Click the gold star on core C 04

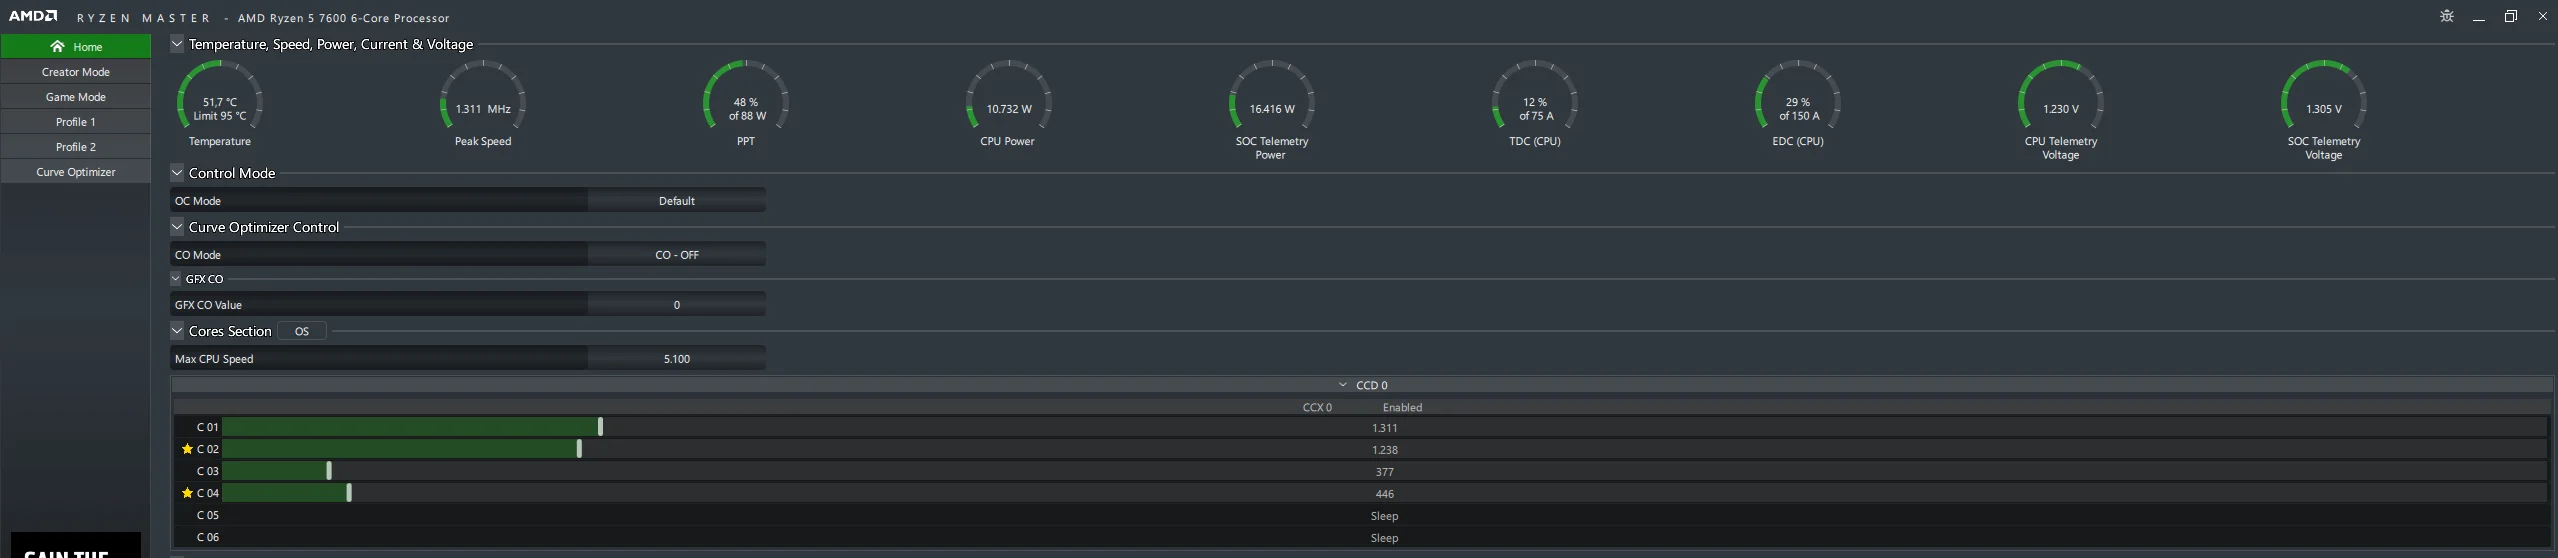tap(187, 493)
